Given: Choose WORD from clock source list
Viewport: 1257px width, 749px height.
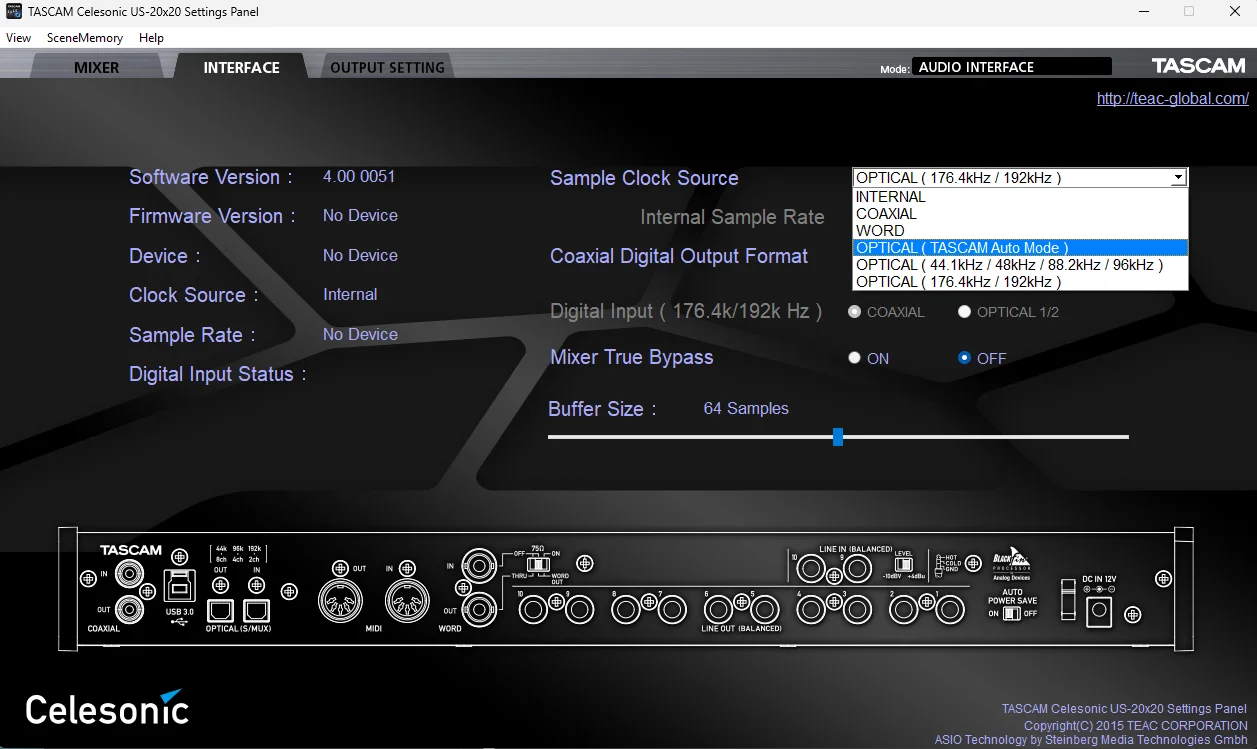Looking at the screenshot, I should point(1020,231).
